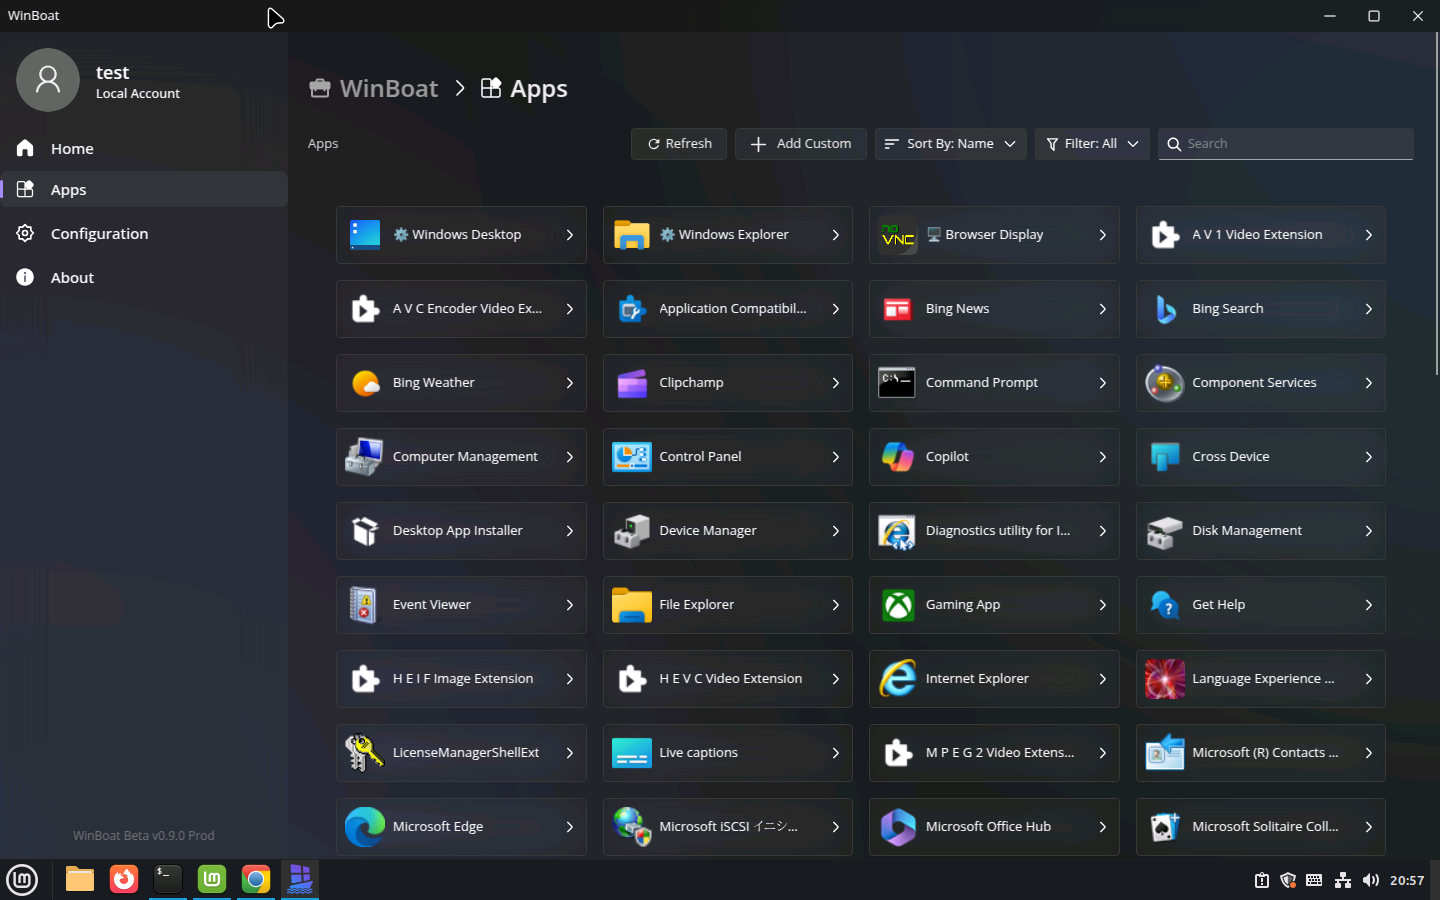Open the terminal from the taskbar
The height and width of the screenshot is (900, 1440).
click(168, 879)
